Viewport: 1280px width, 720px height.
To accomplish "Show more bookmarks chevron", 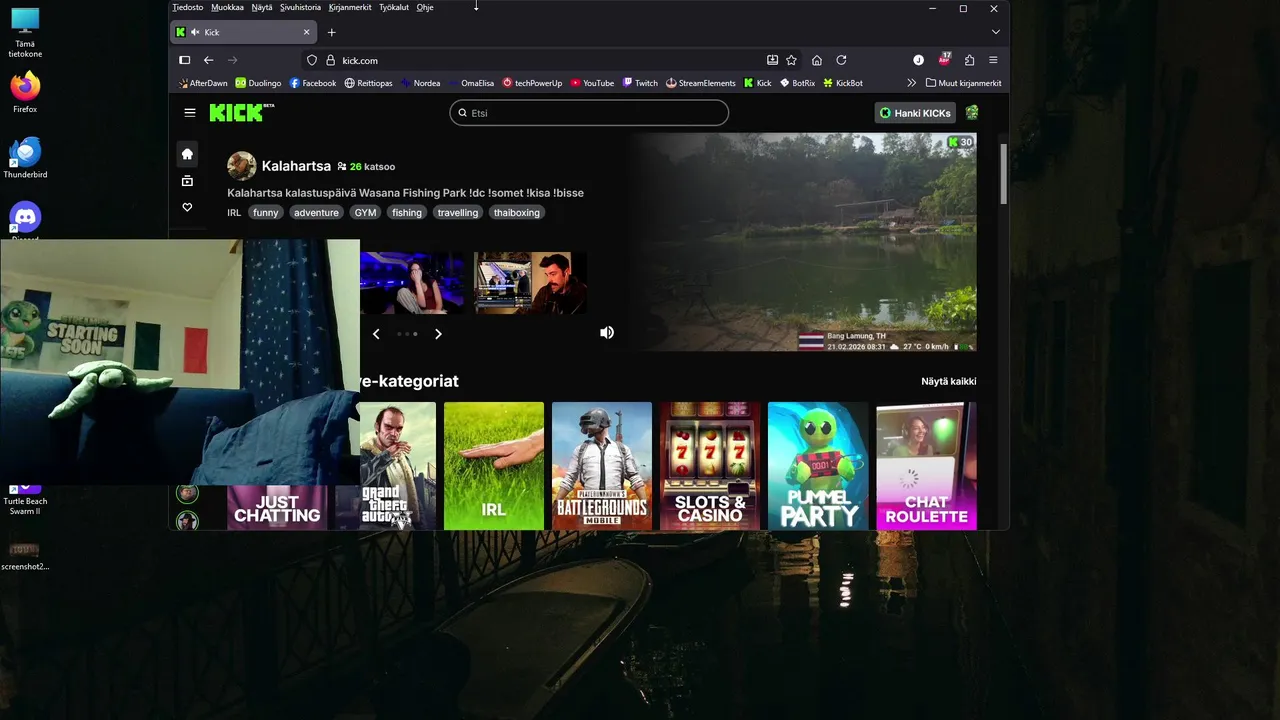I will click(911, 83).
